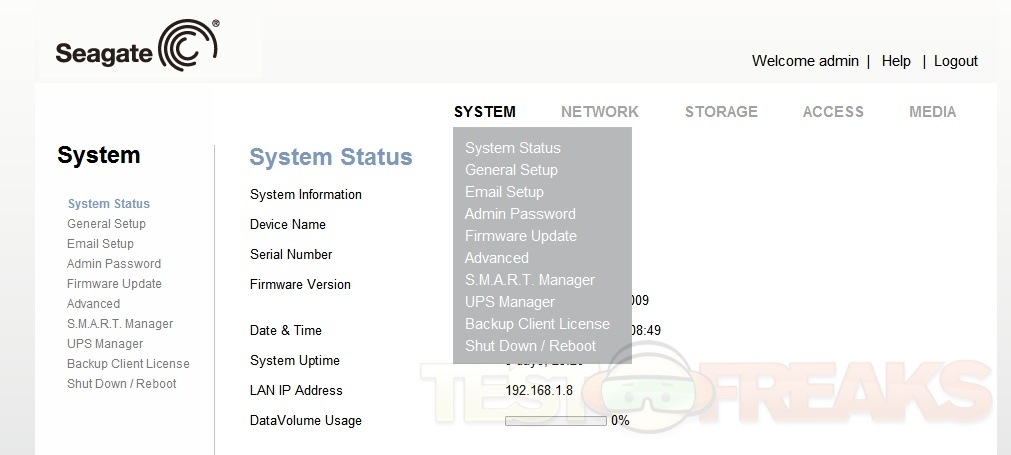The width and height of the screenshot is (1011, 455).
Task: Switch to the NETWORK menu
Action: click(x=599, y=112)
